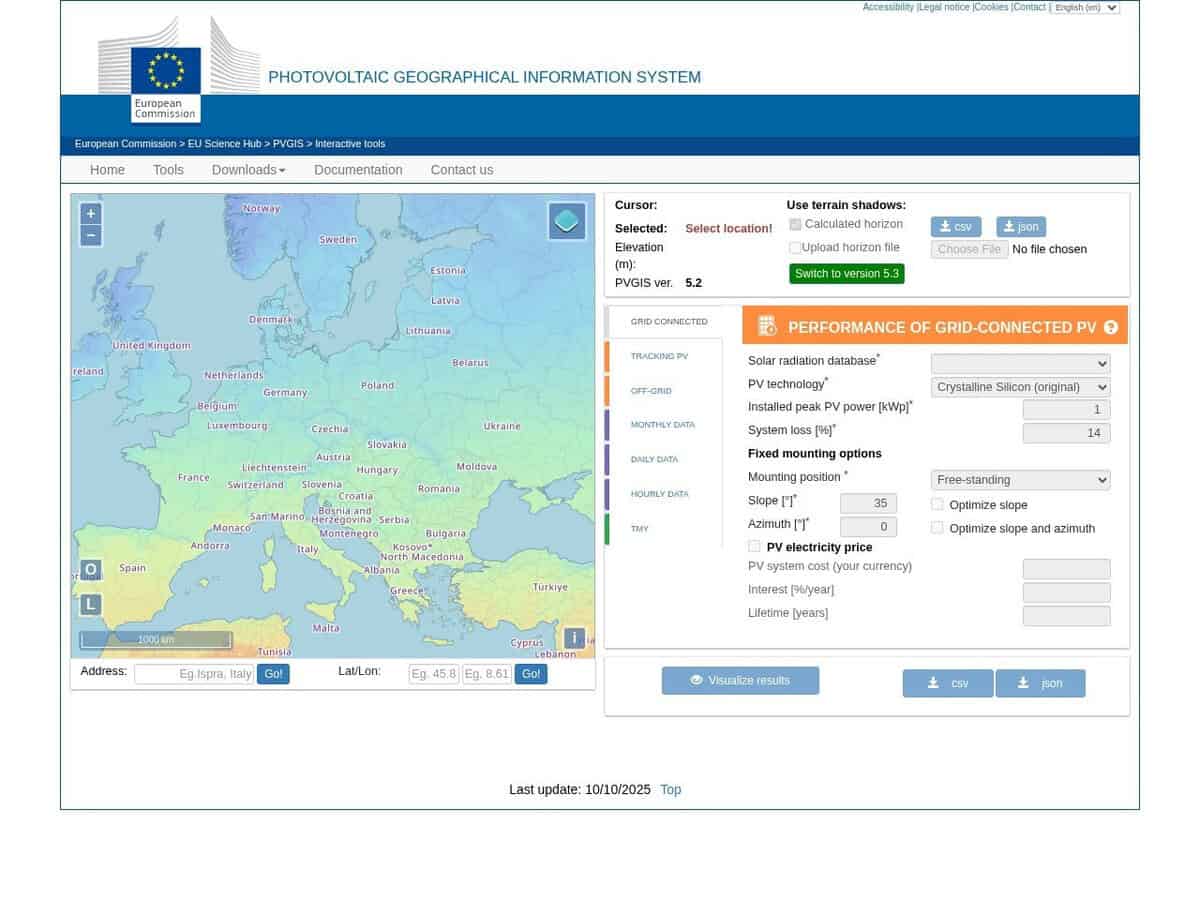This screenshot has height=900, width=1200.
Task: Open the map layers switcher
Action: click(x=567, y=221)
